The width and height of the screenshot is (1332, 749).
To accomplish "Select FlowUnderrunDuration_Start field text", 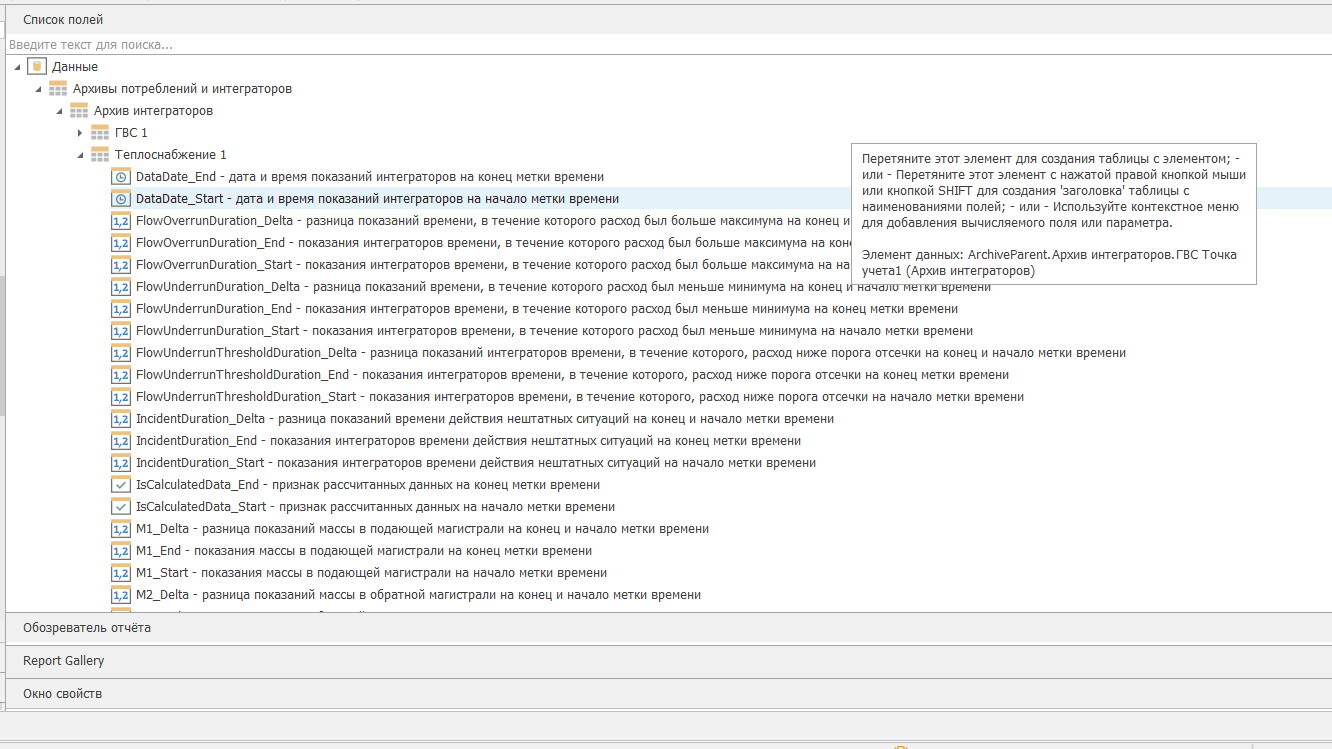I will click(x=555, y=330).
